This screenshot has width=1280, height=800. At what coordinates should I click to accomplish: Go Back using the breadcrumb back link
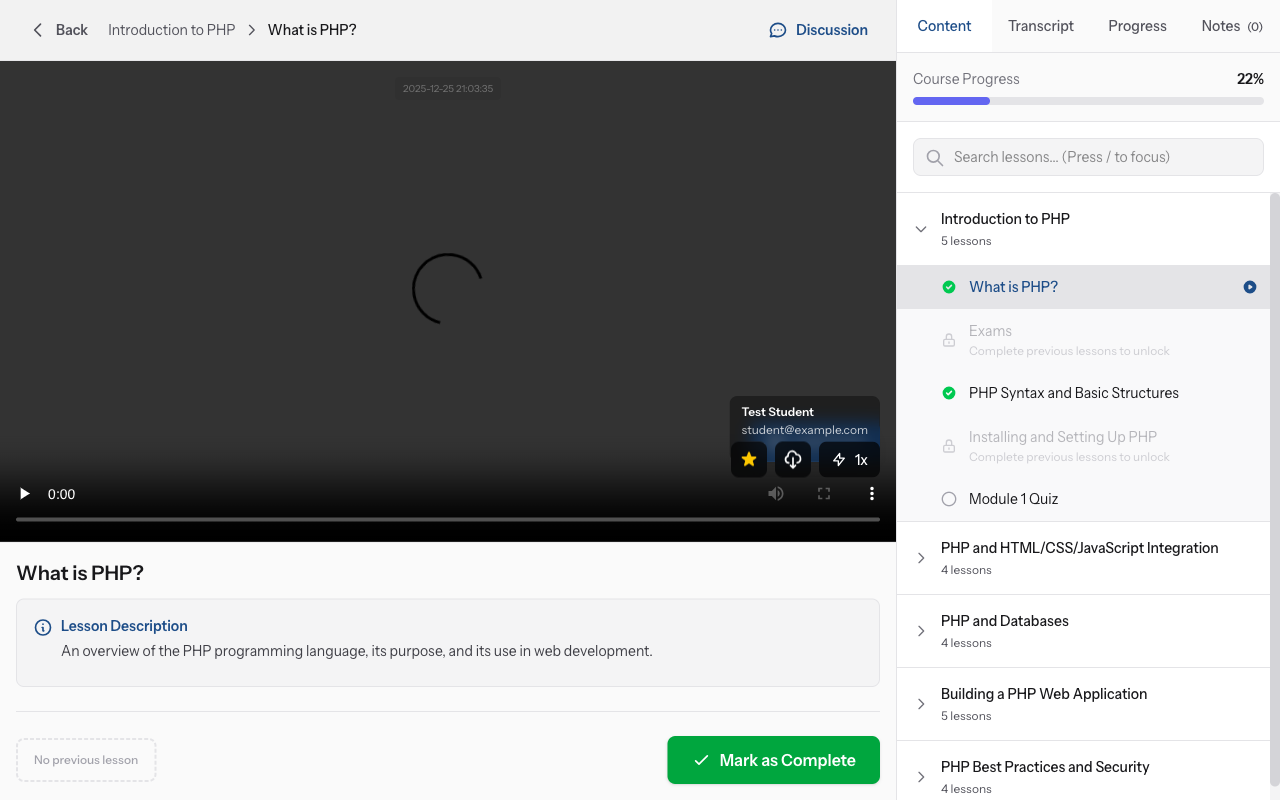60,30
